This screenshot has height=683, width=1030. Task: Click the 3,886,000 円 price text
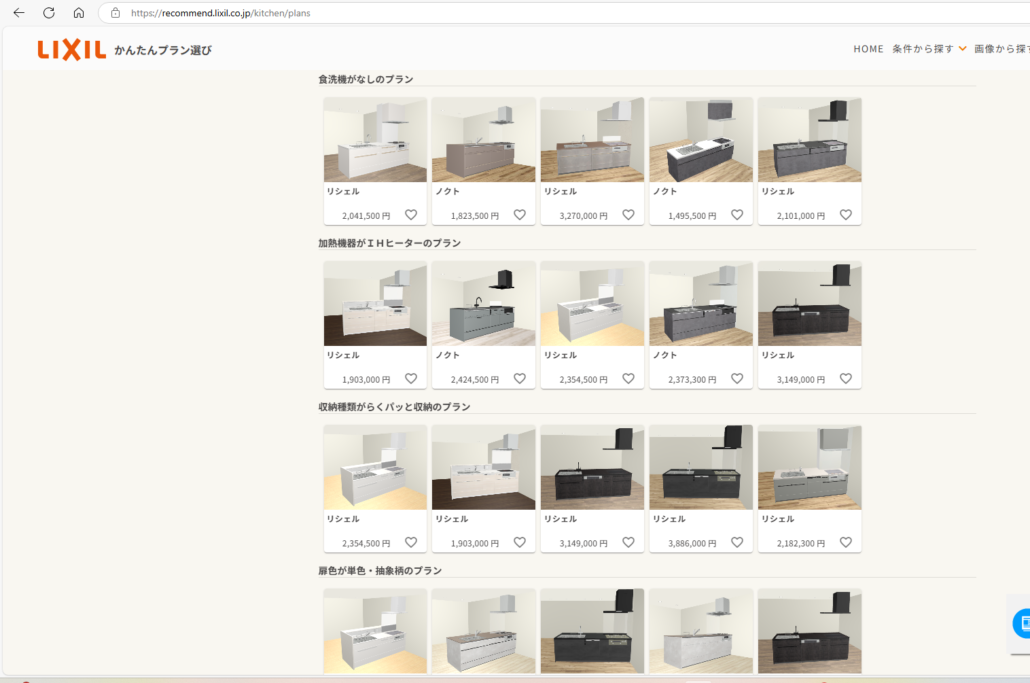[692, 543]
